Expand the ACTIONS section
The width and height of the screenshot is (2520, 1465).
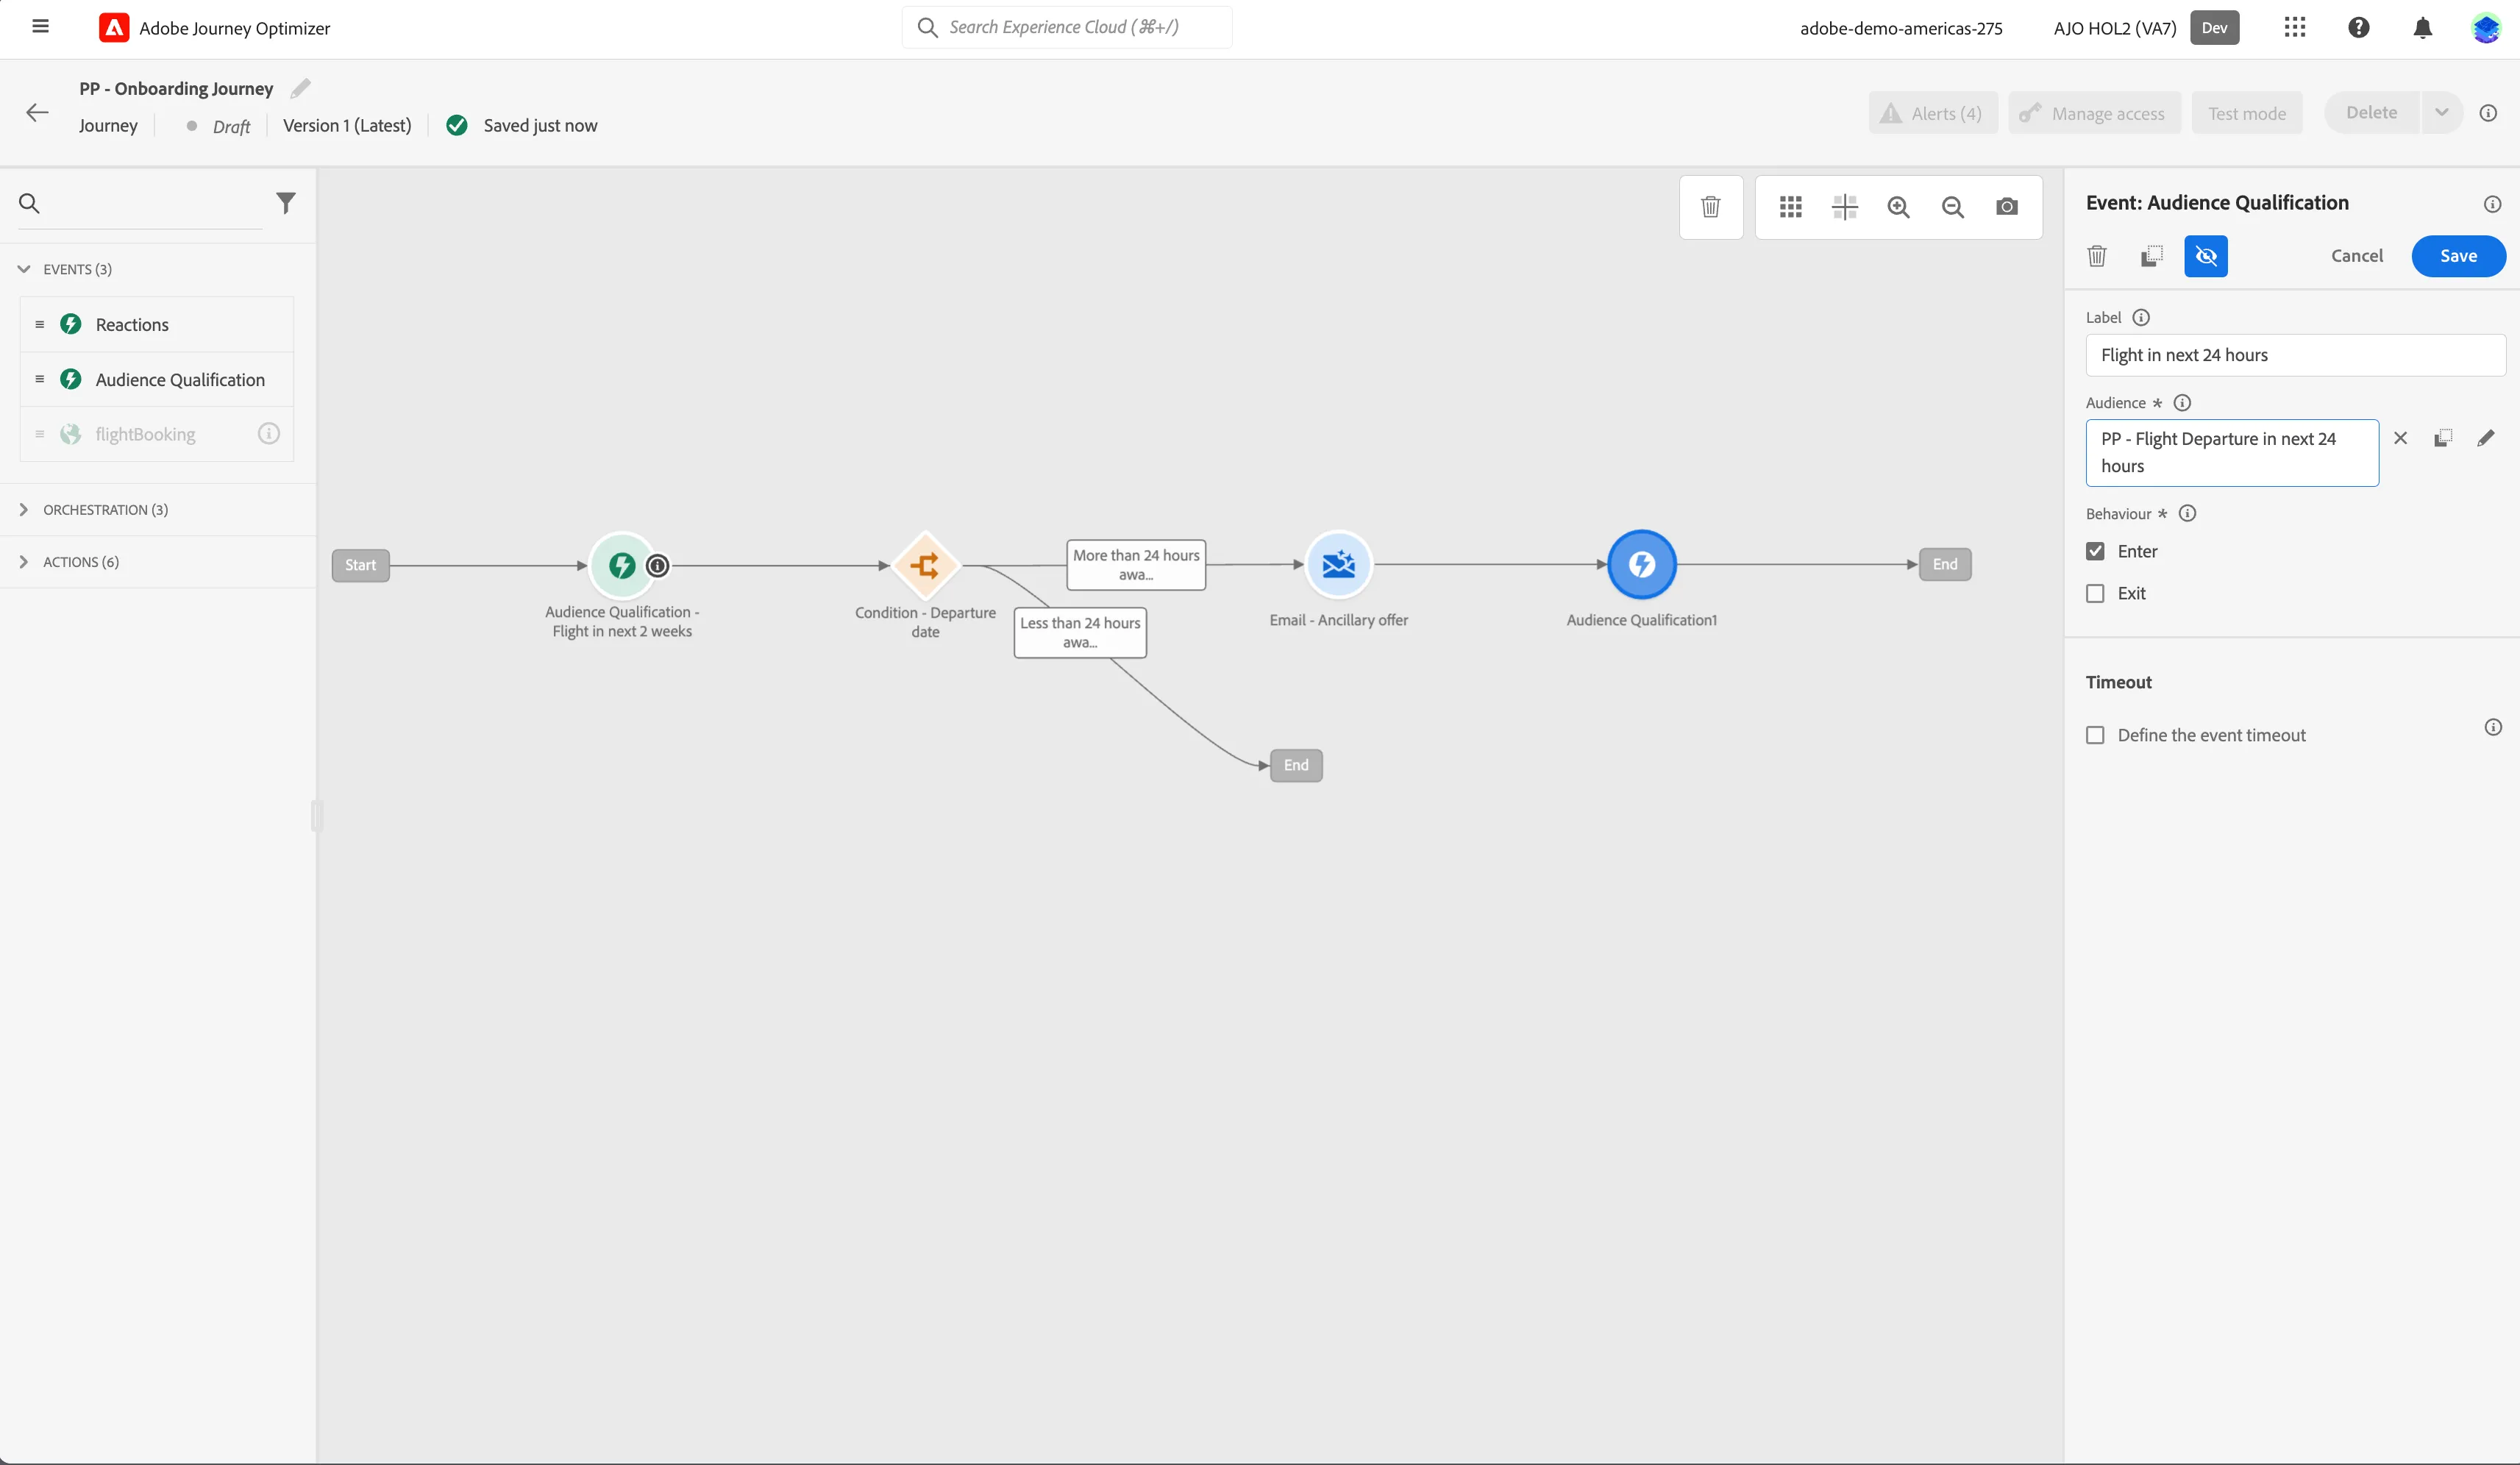pos(24,562)
